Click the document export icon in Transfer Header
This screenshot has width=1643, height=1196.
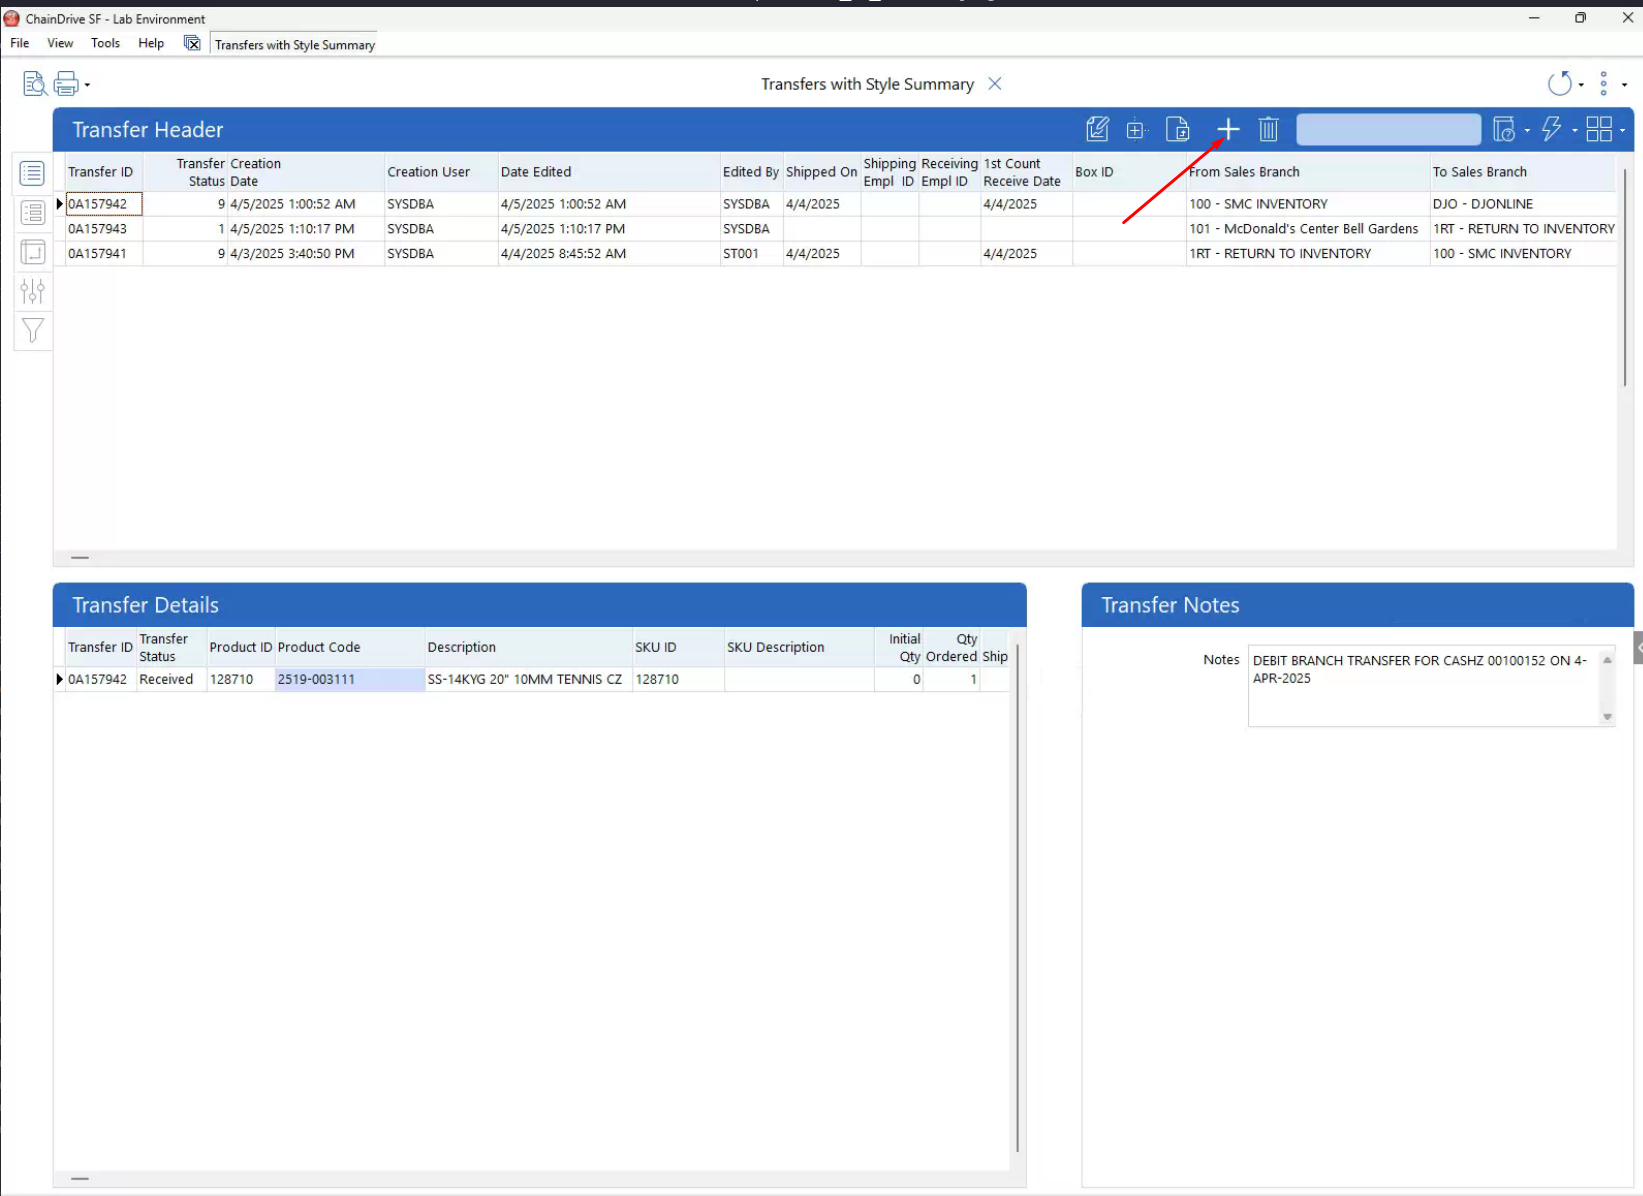(1178, 129)
